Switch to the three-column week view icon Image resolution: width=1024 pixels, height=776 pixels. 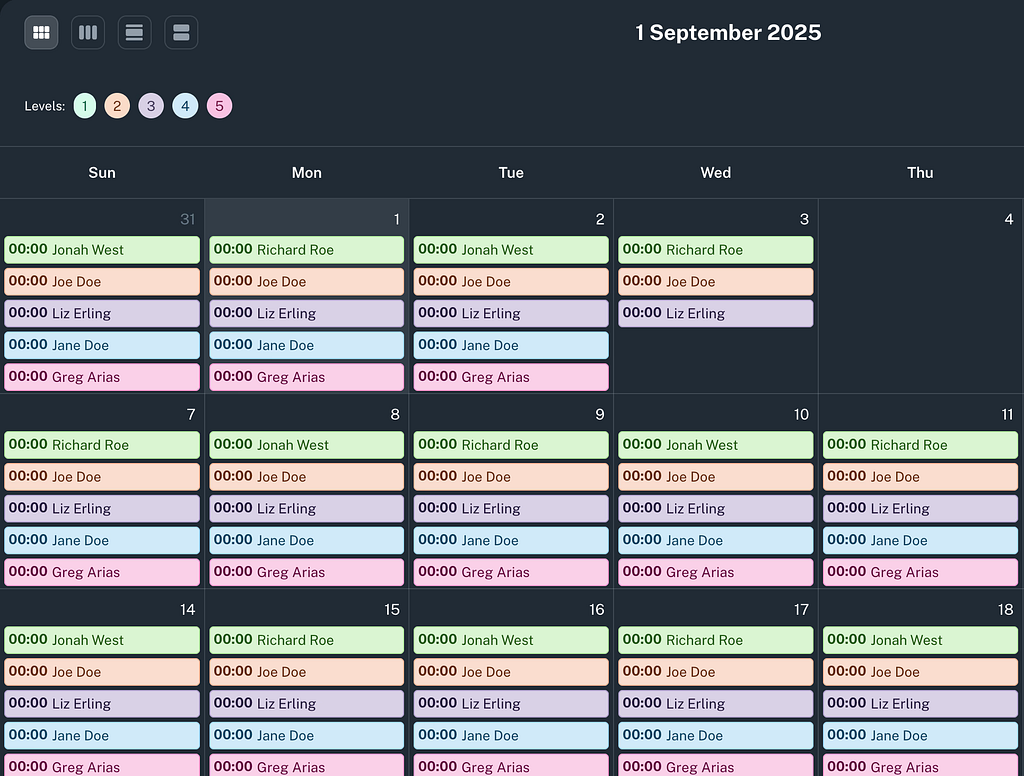(x=88, y=32)
